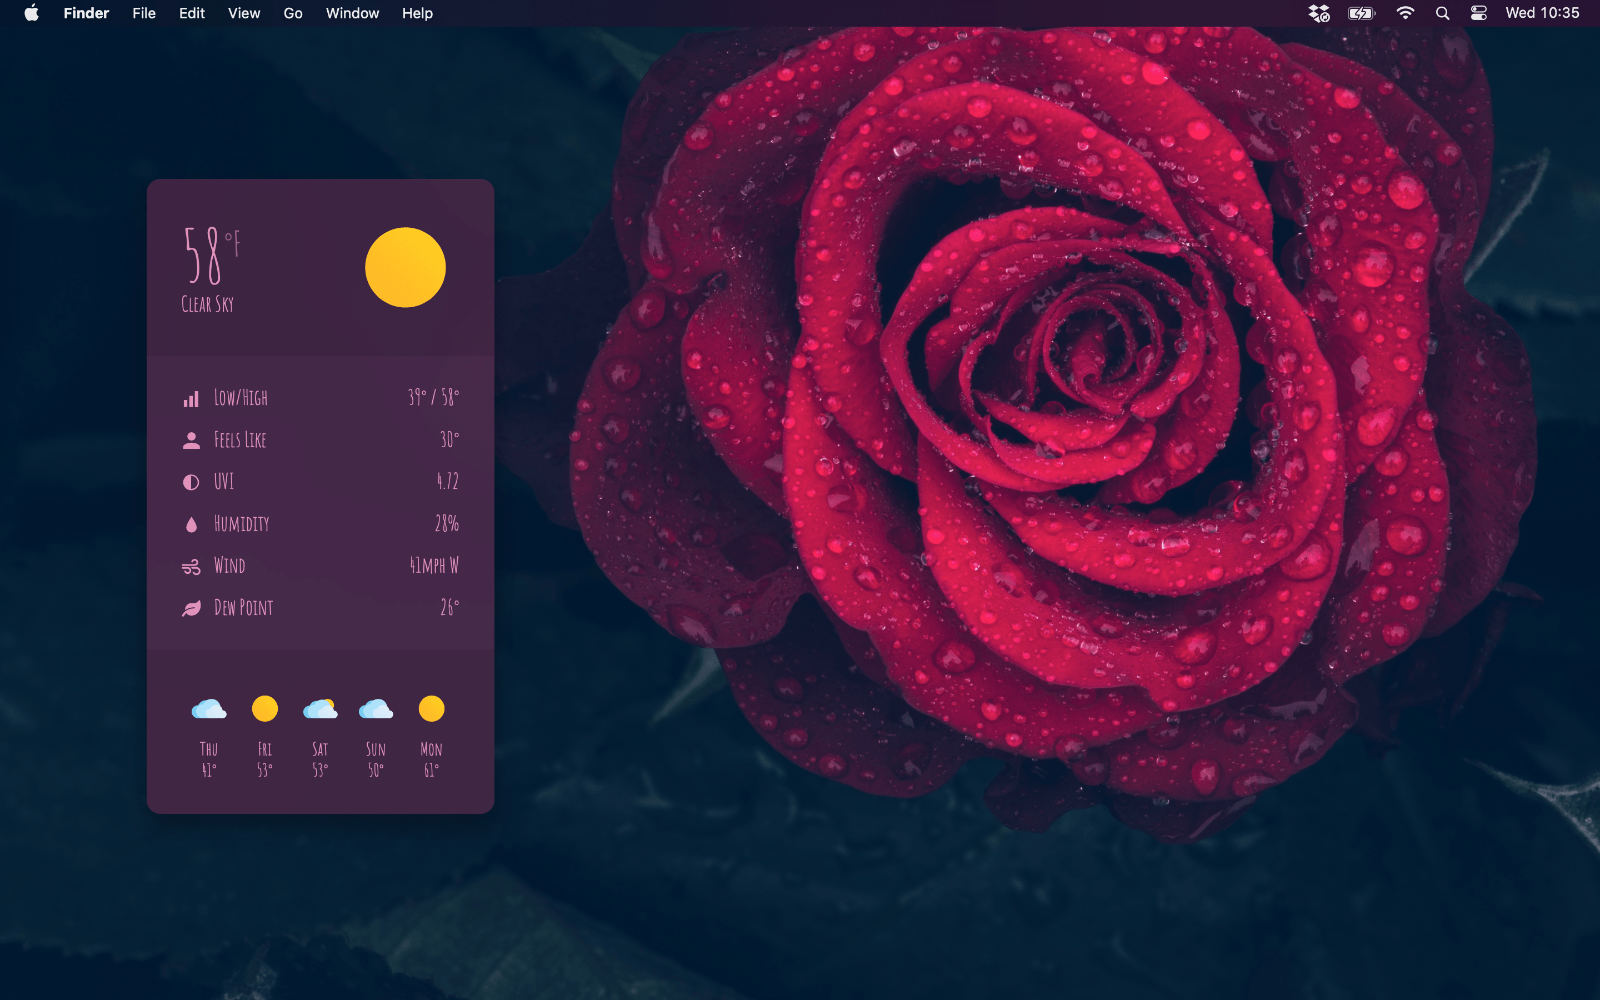Click the Thu 41° forecast label

tap(209, 759)
